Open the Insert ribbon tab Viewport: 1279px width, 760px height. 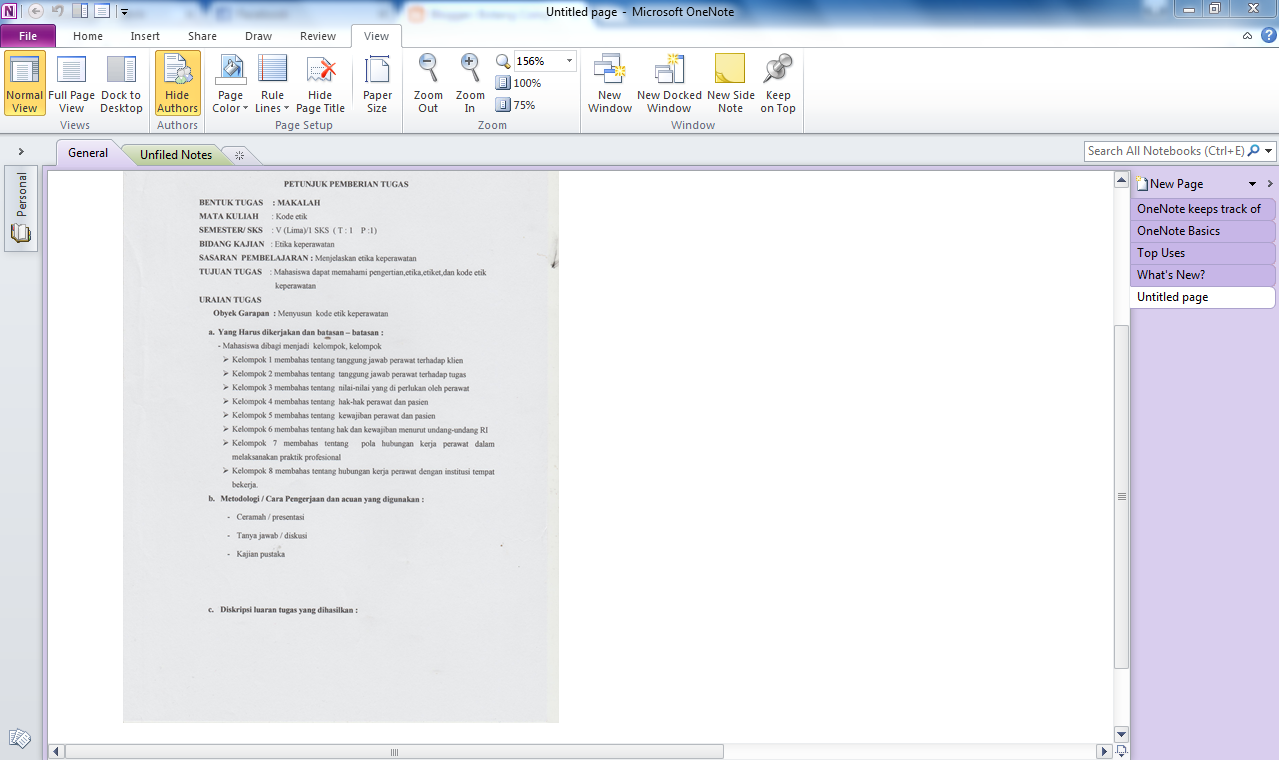(145, 36)
